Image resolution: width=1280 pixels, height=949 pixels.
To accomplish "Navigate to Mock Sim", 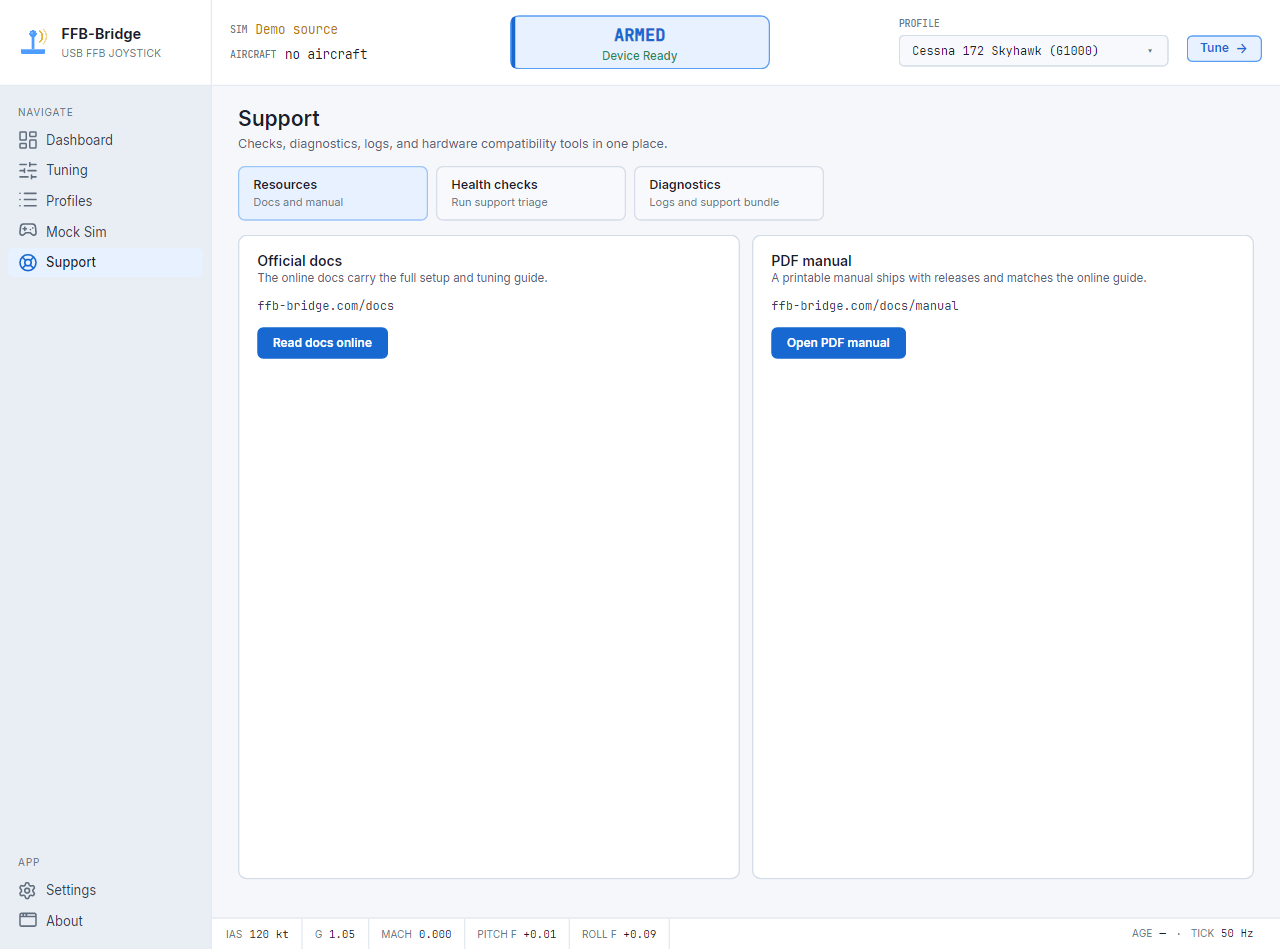I will [x=105, y=231].
